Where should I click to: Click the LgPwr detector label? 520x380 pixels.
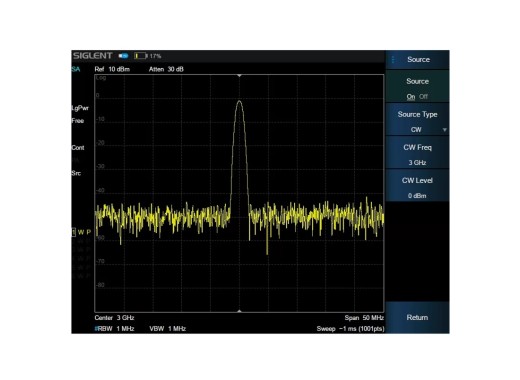[80, 108]
